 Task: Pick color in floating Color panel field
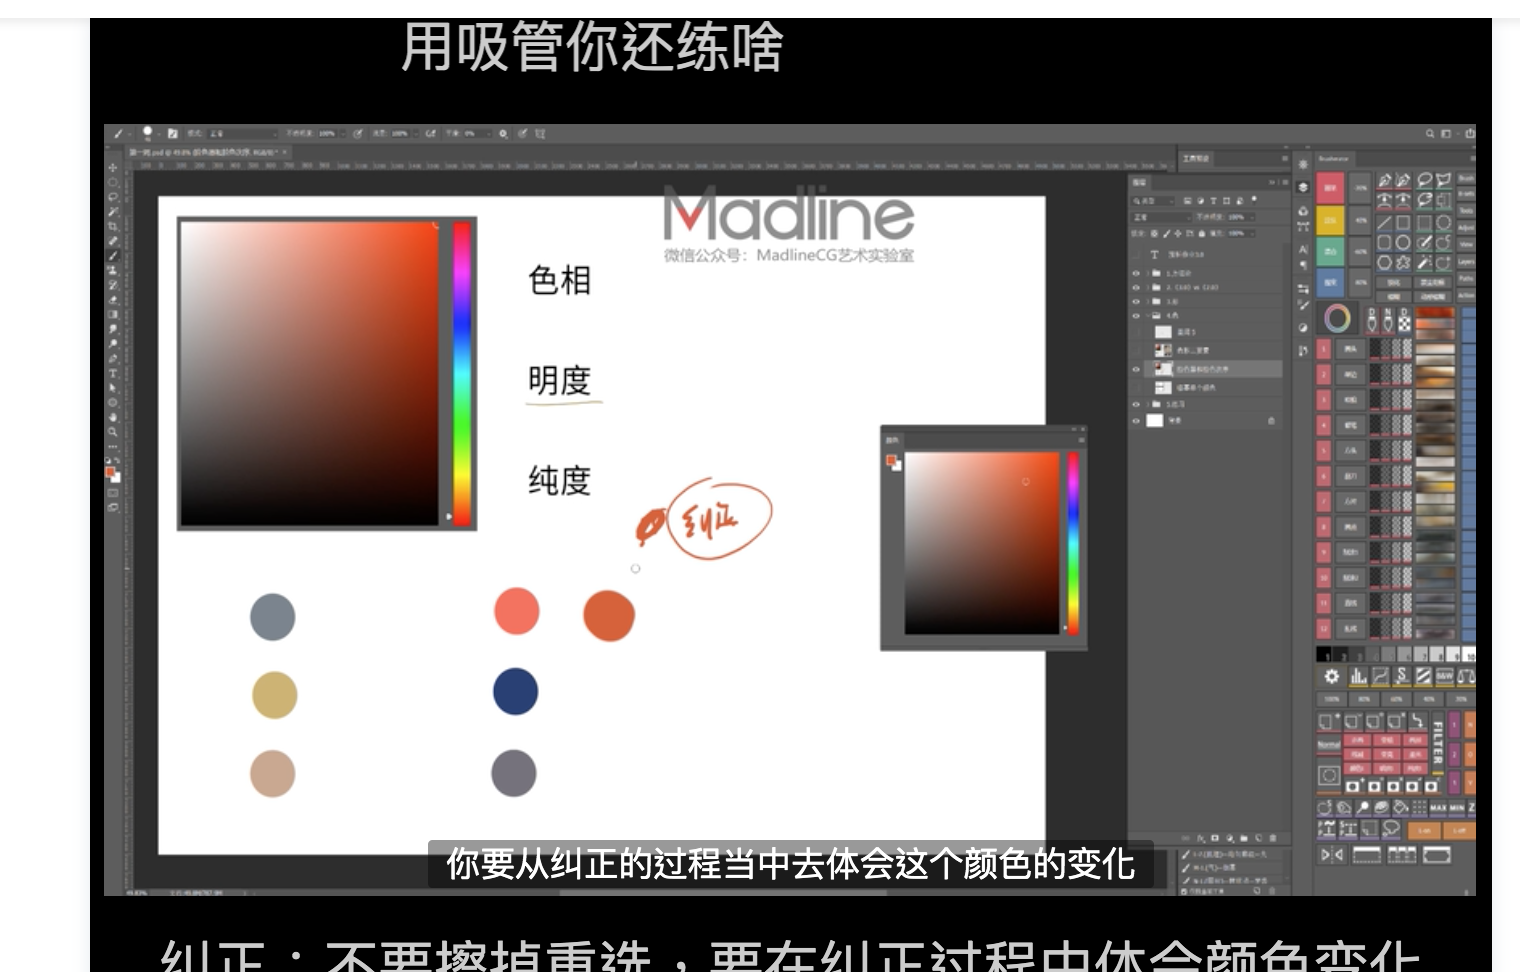[x=981, y=542]
